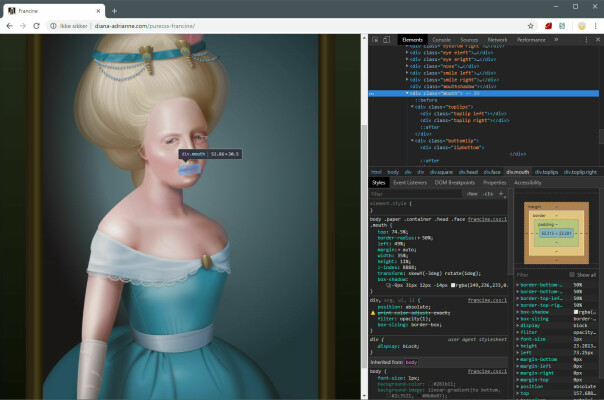The width and height of the screenshot is (604, 400).
Task: Expand computed box-shadow property
Action: coord(518,312)
